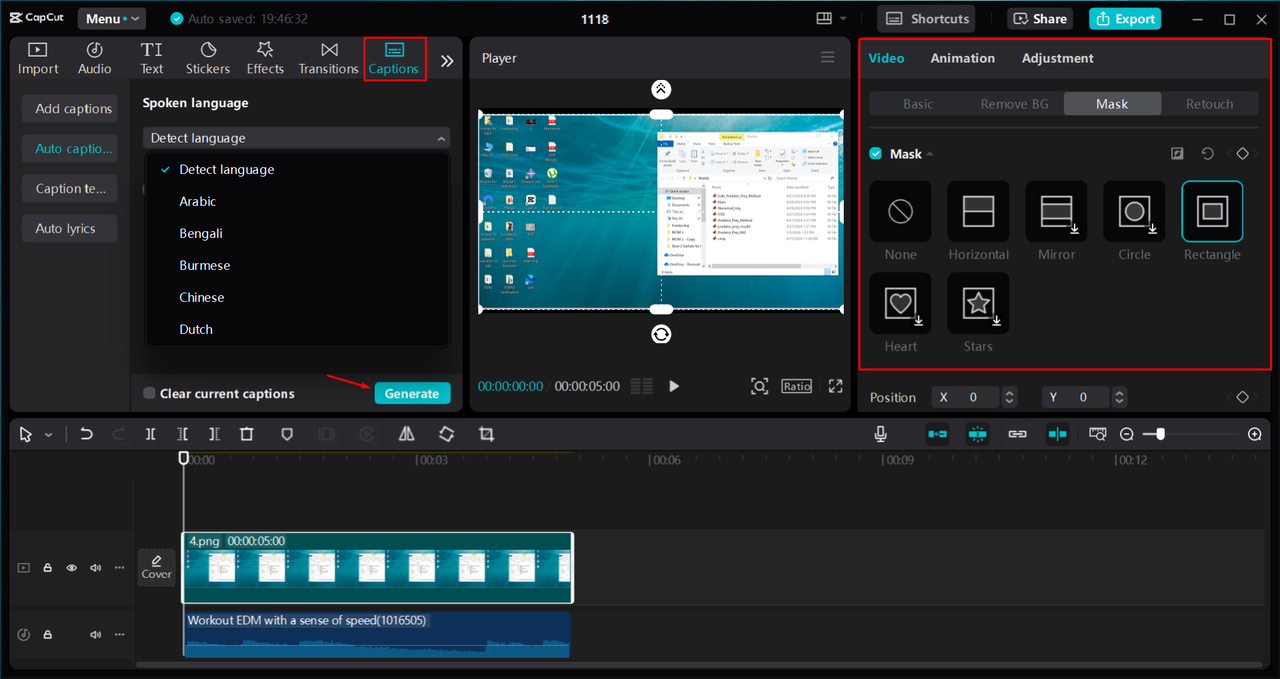Open Auto lyrics section
Image resolution: width=1280 pixels, height=679 pixels.
(x=69, y=229)
